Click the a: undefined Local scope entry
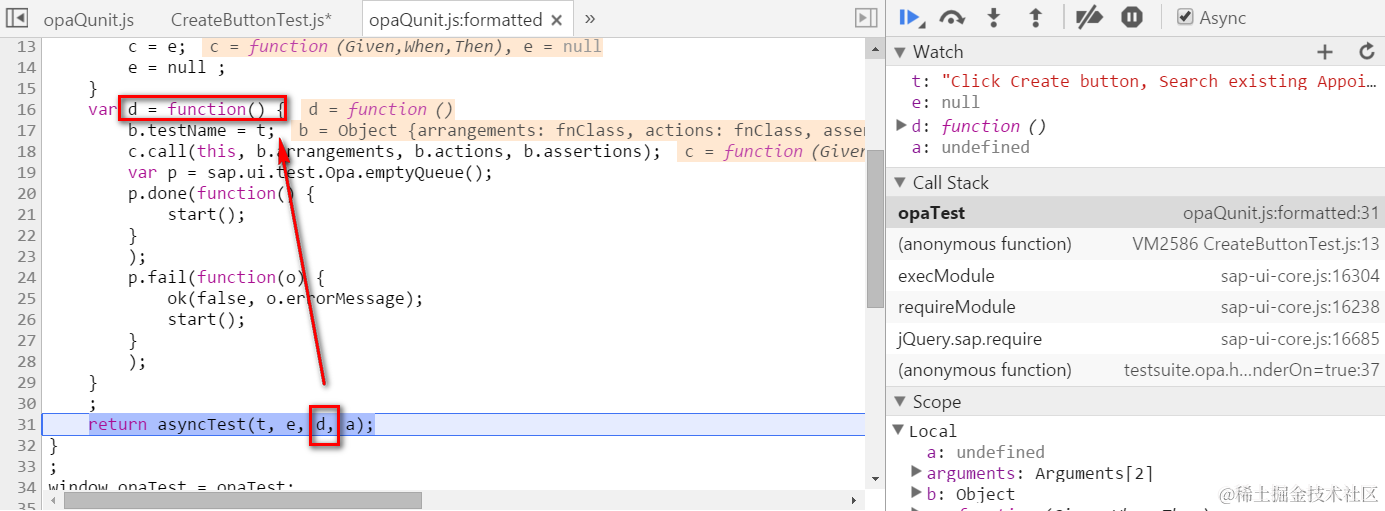Screen dimensions: 1385x511 [x=985, y=452]
